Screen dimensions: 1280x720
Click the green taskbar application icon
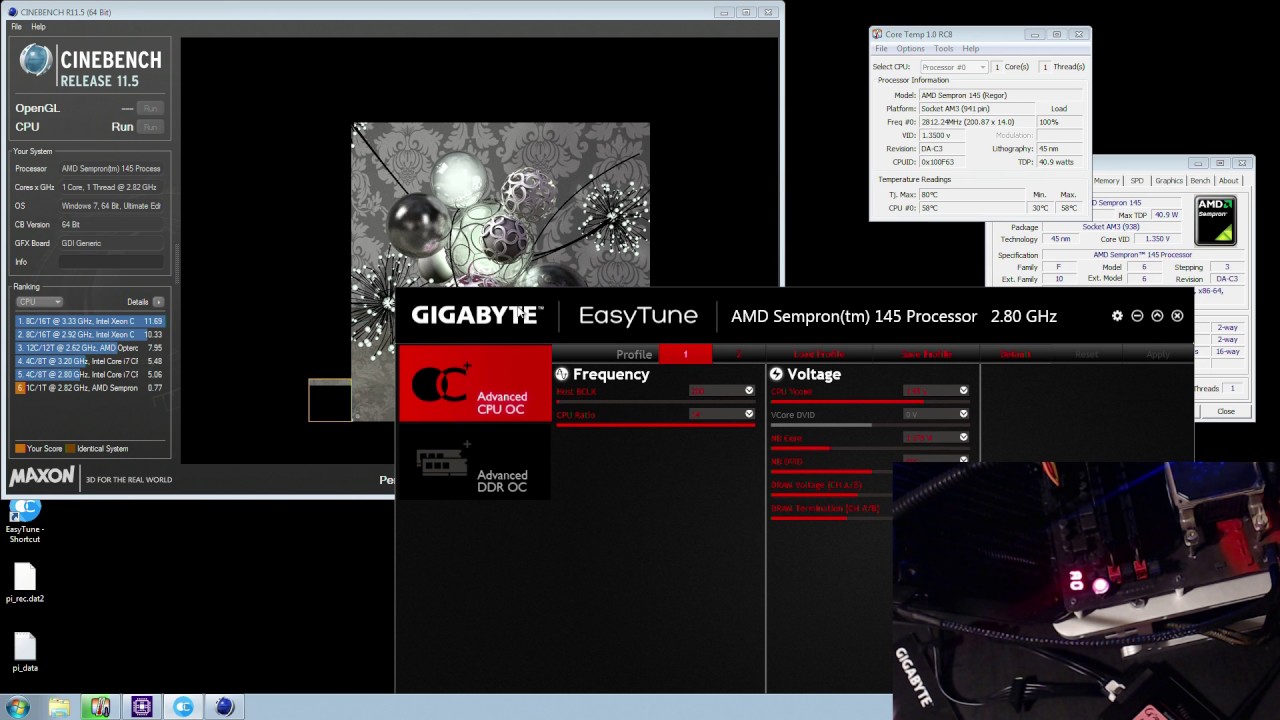[x=100, y=707]
